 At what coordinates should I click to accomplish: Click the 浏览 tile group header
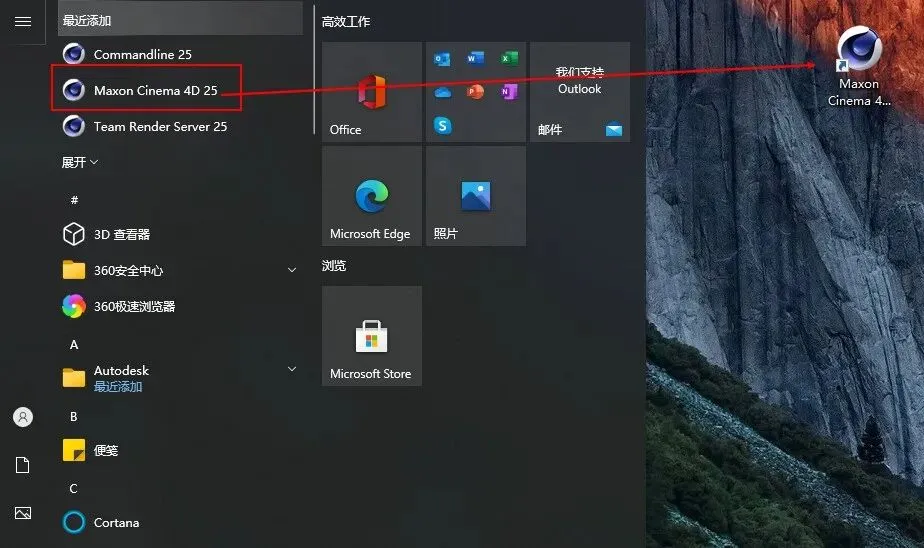coord(334,266)
